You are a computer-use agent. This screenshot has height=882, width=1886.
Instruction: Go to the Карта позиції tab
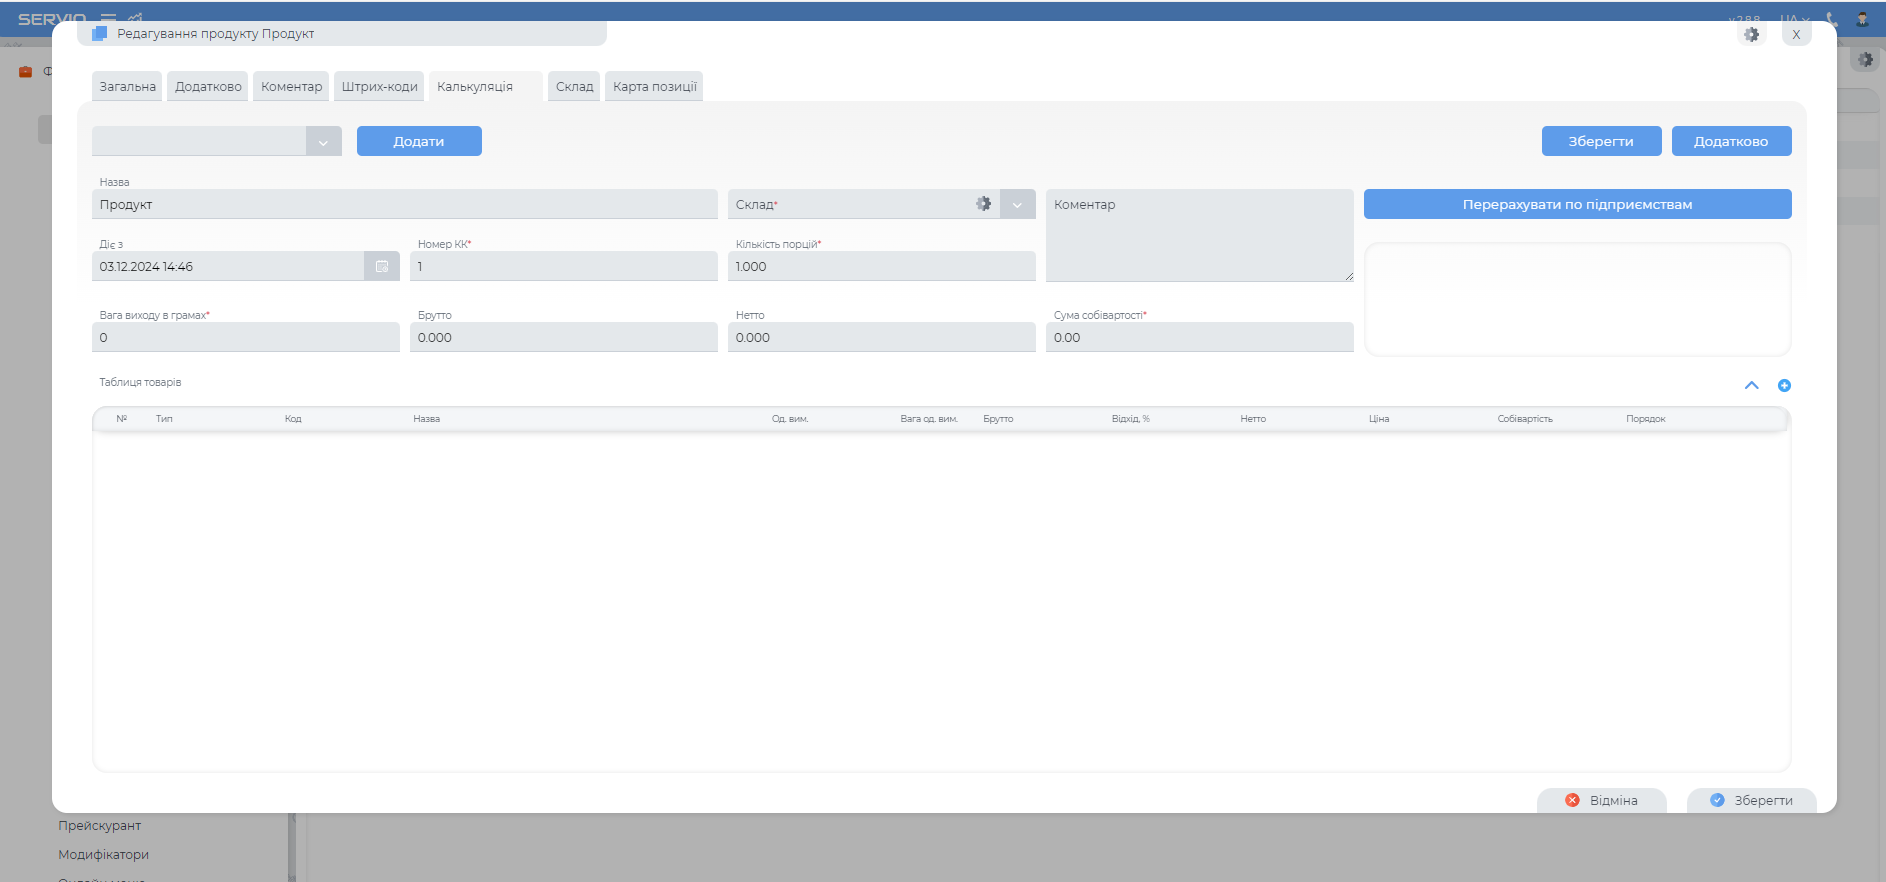654,87
